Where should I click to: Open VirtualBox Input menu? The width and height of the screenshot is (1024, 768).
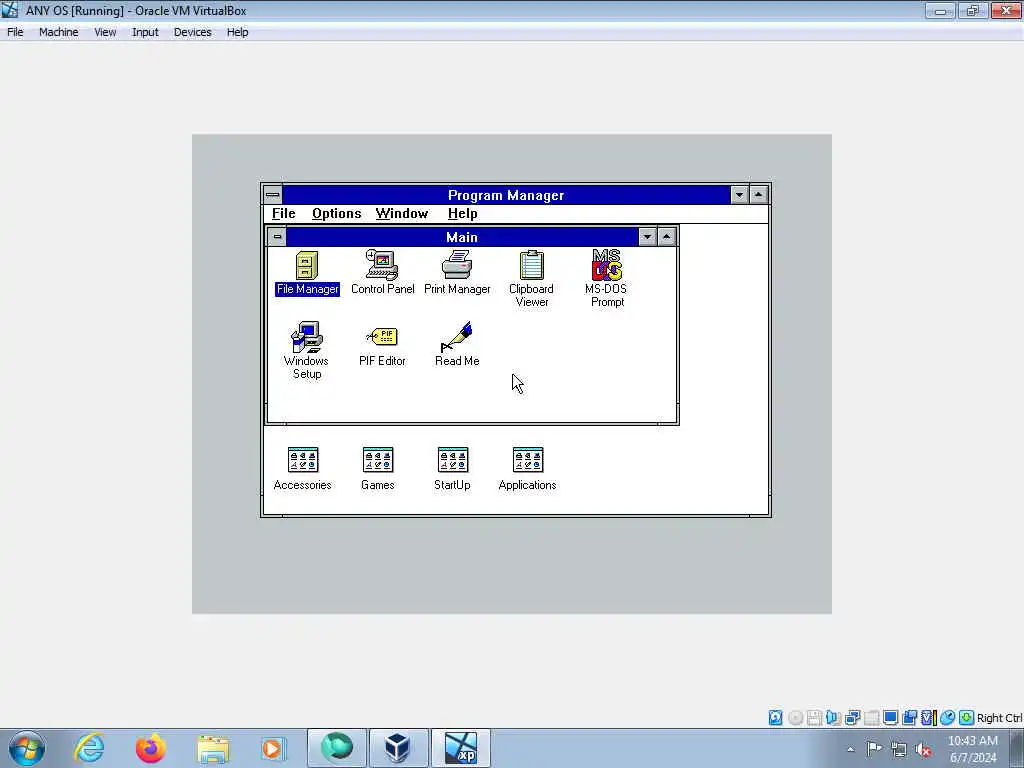(x=145, y=32)
